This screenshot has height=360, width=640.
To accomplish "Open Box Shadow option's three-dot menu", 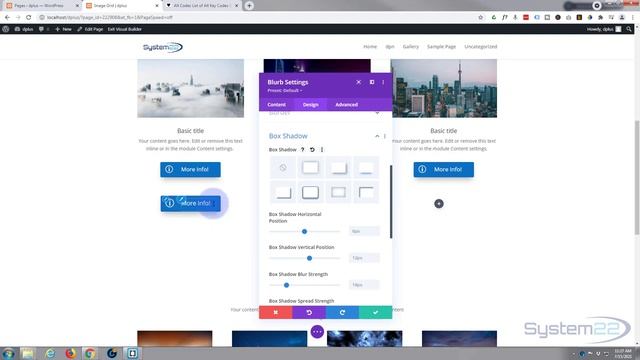I will pos(322,149).
